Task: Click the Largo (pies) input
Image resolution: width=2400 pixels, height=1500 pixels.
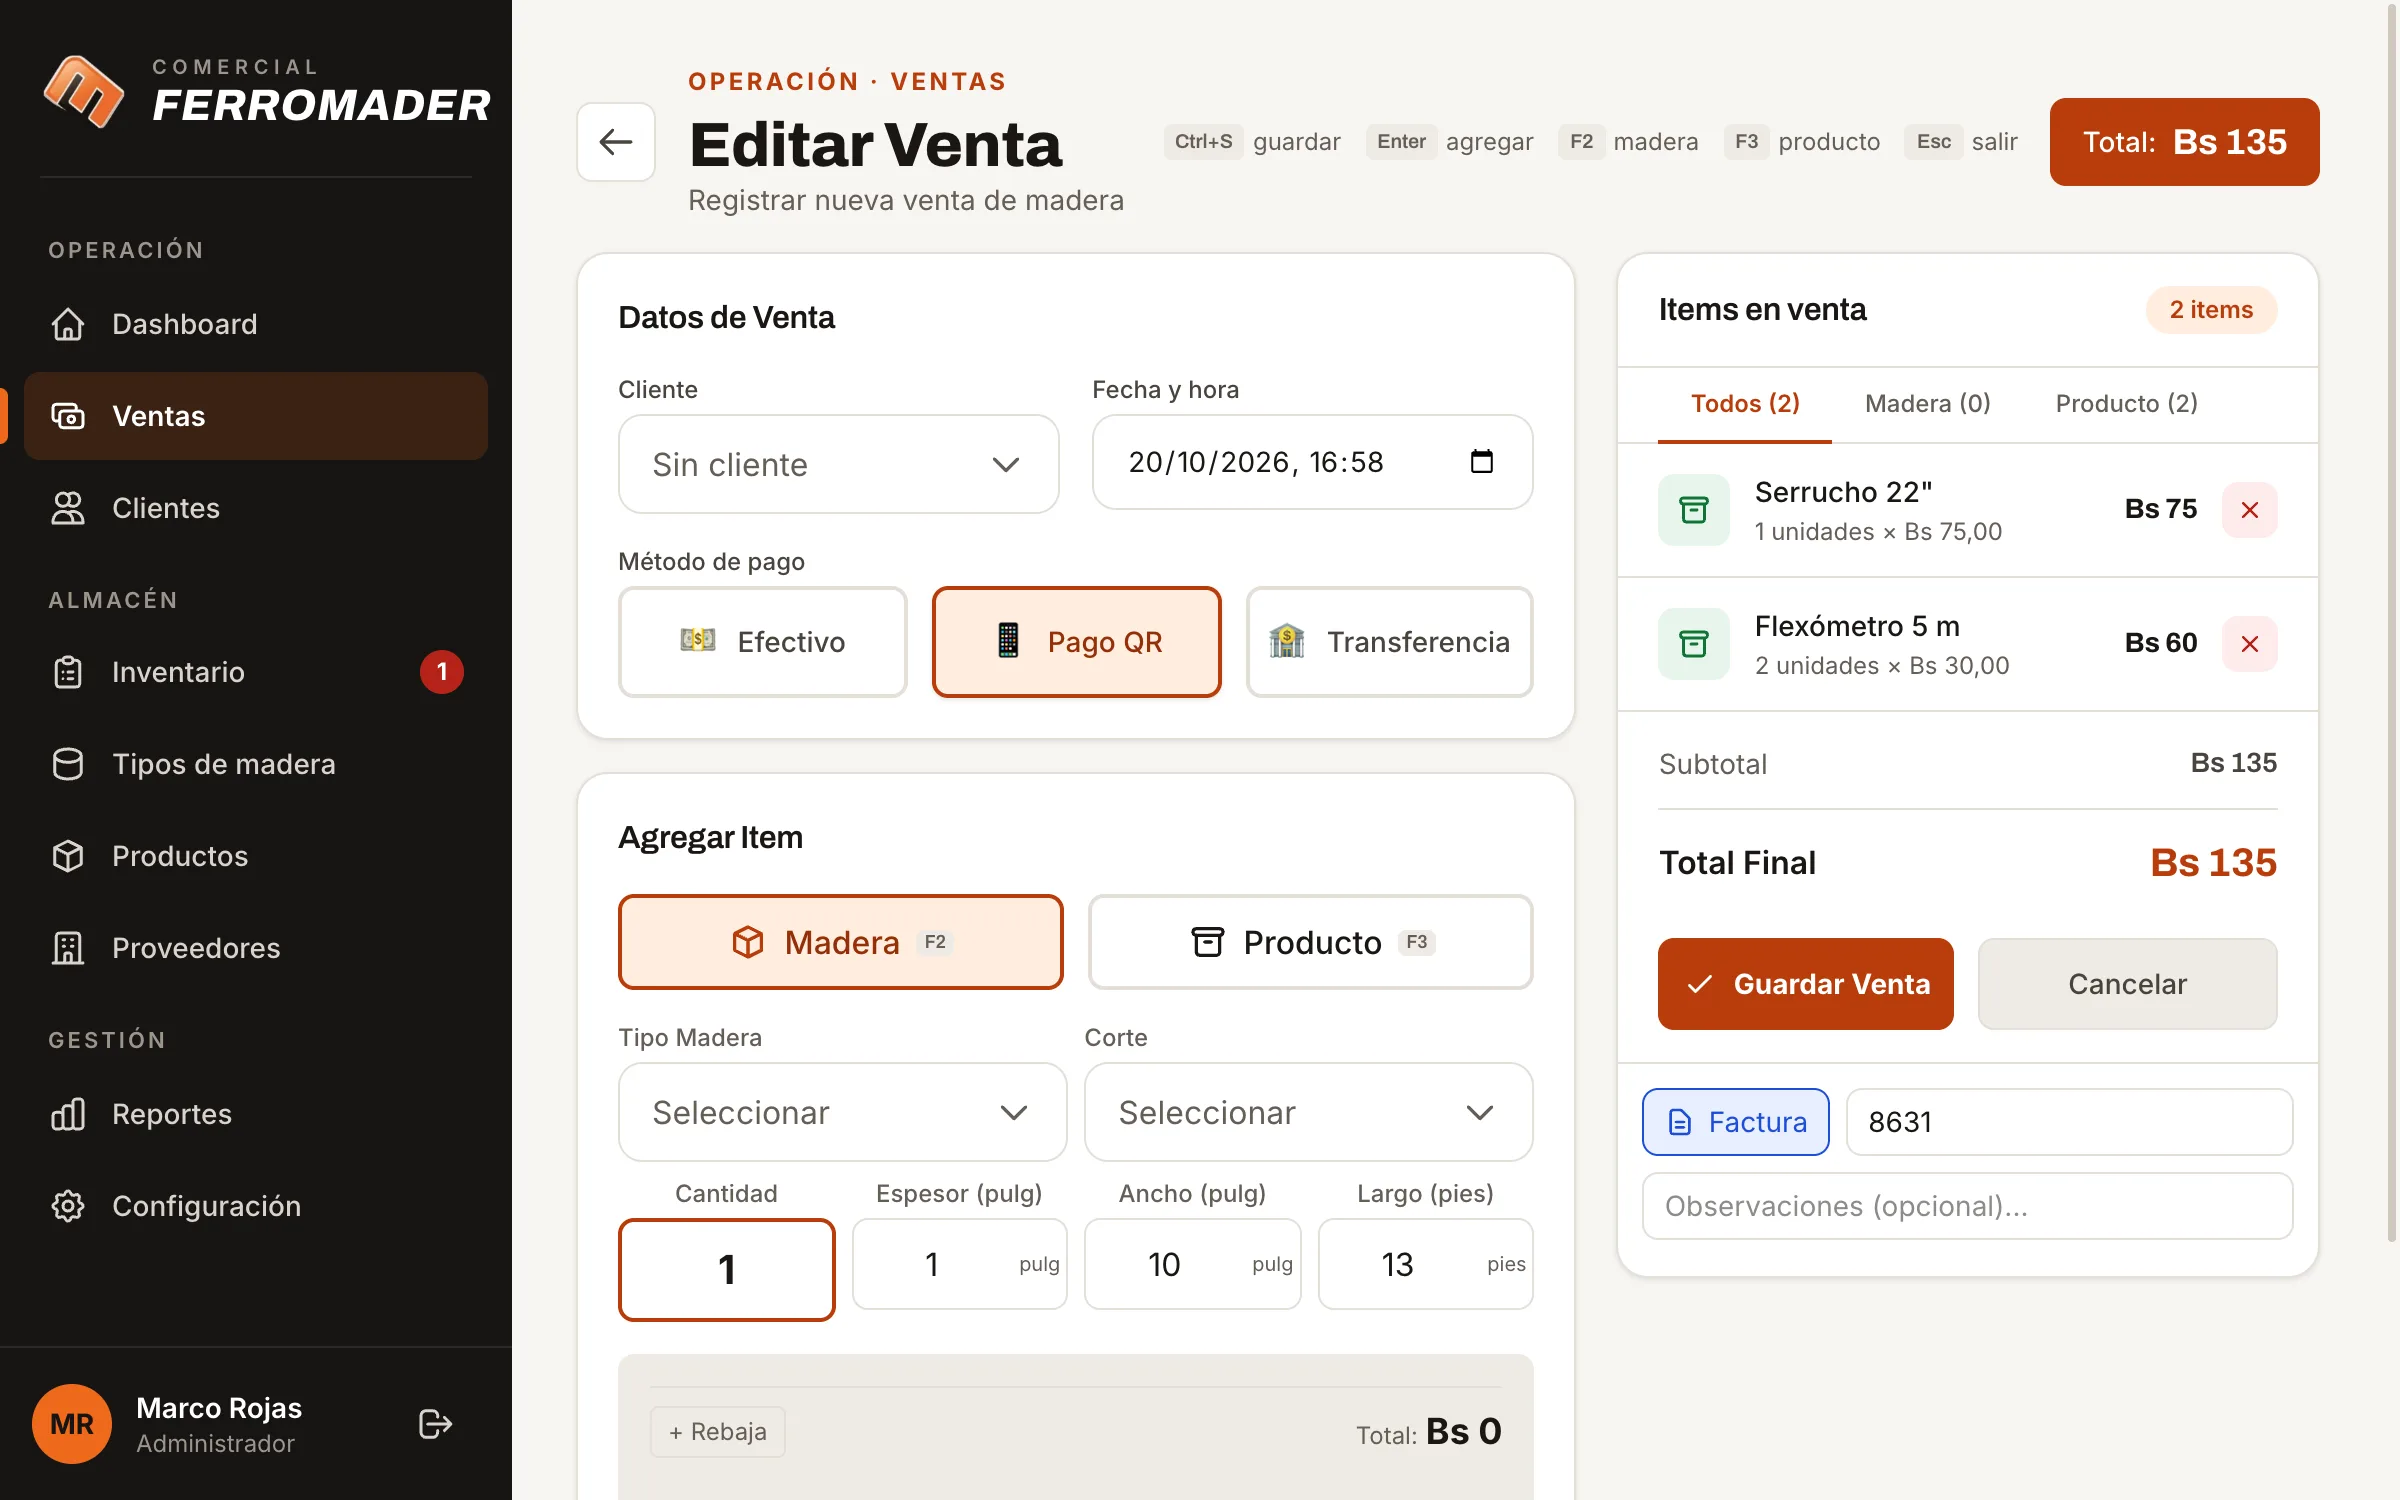Action: [1426, 1264]
